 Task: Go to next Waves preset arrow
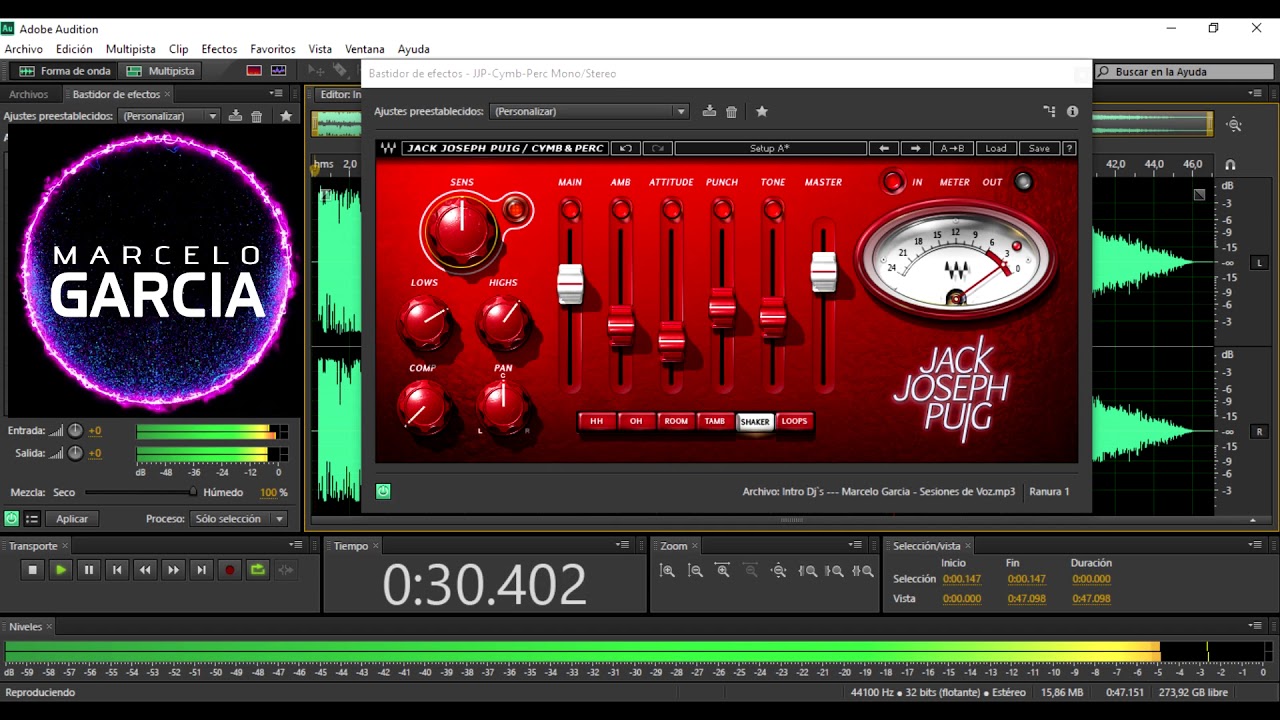pos(915,148)
